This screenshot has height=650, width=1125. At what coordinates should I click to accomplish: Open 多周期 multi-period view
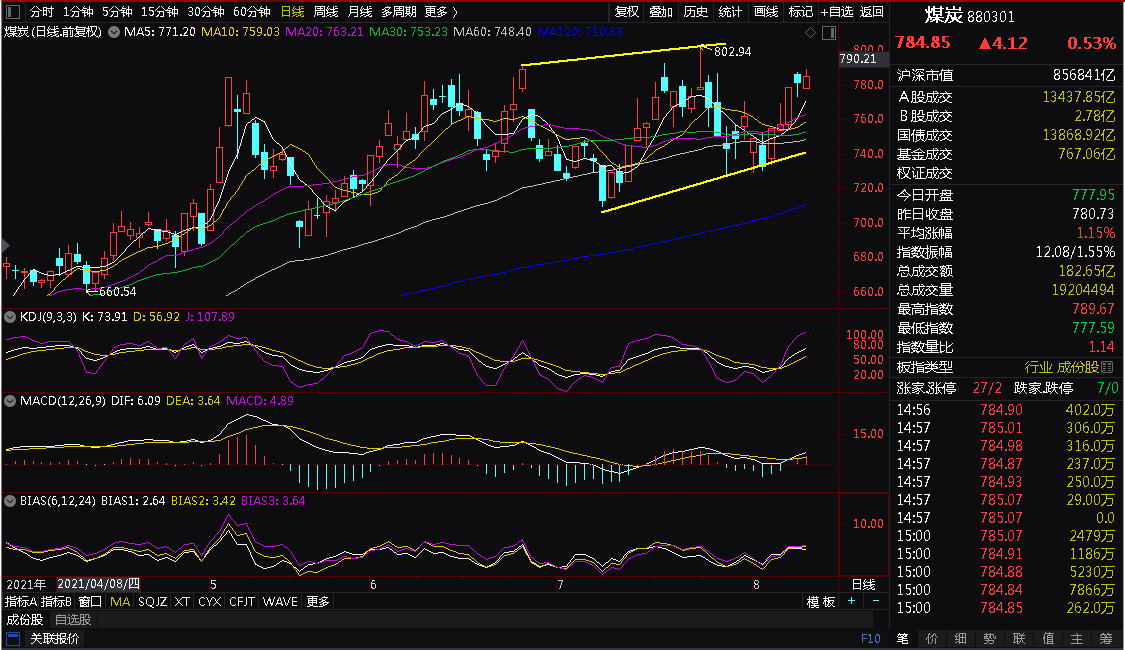398,11
